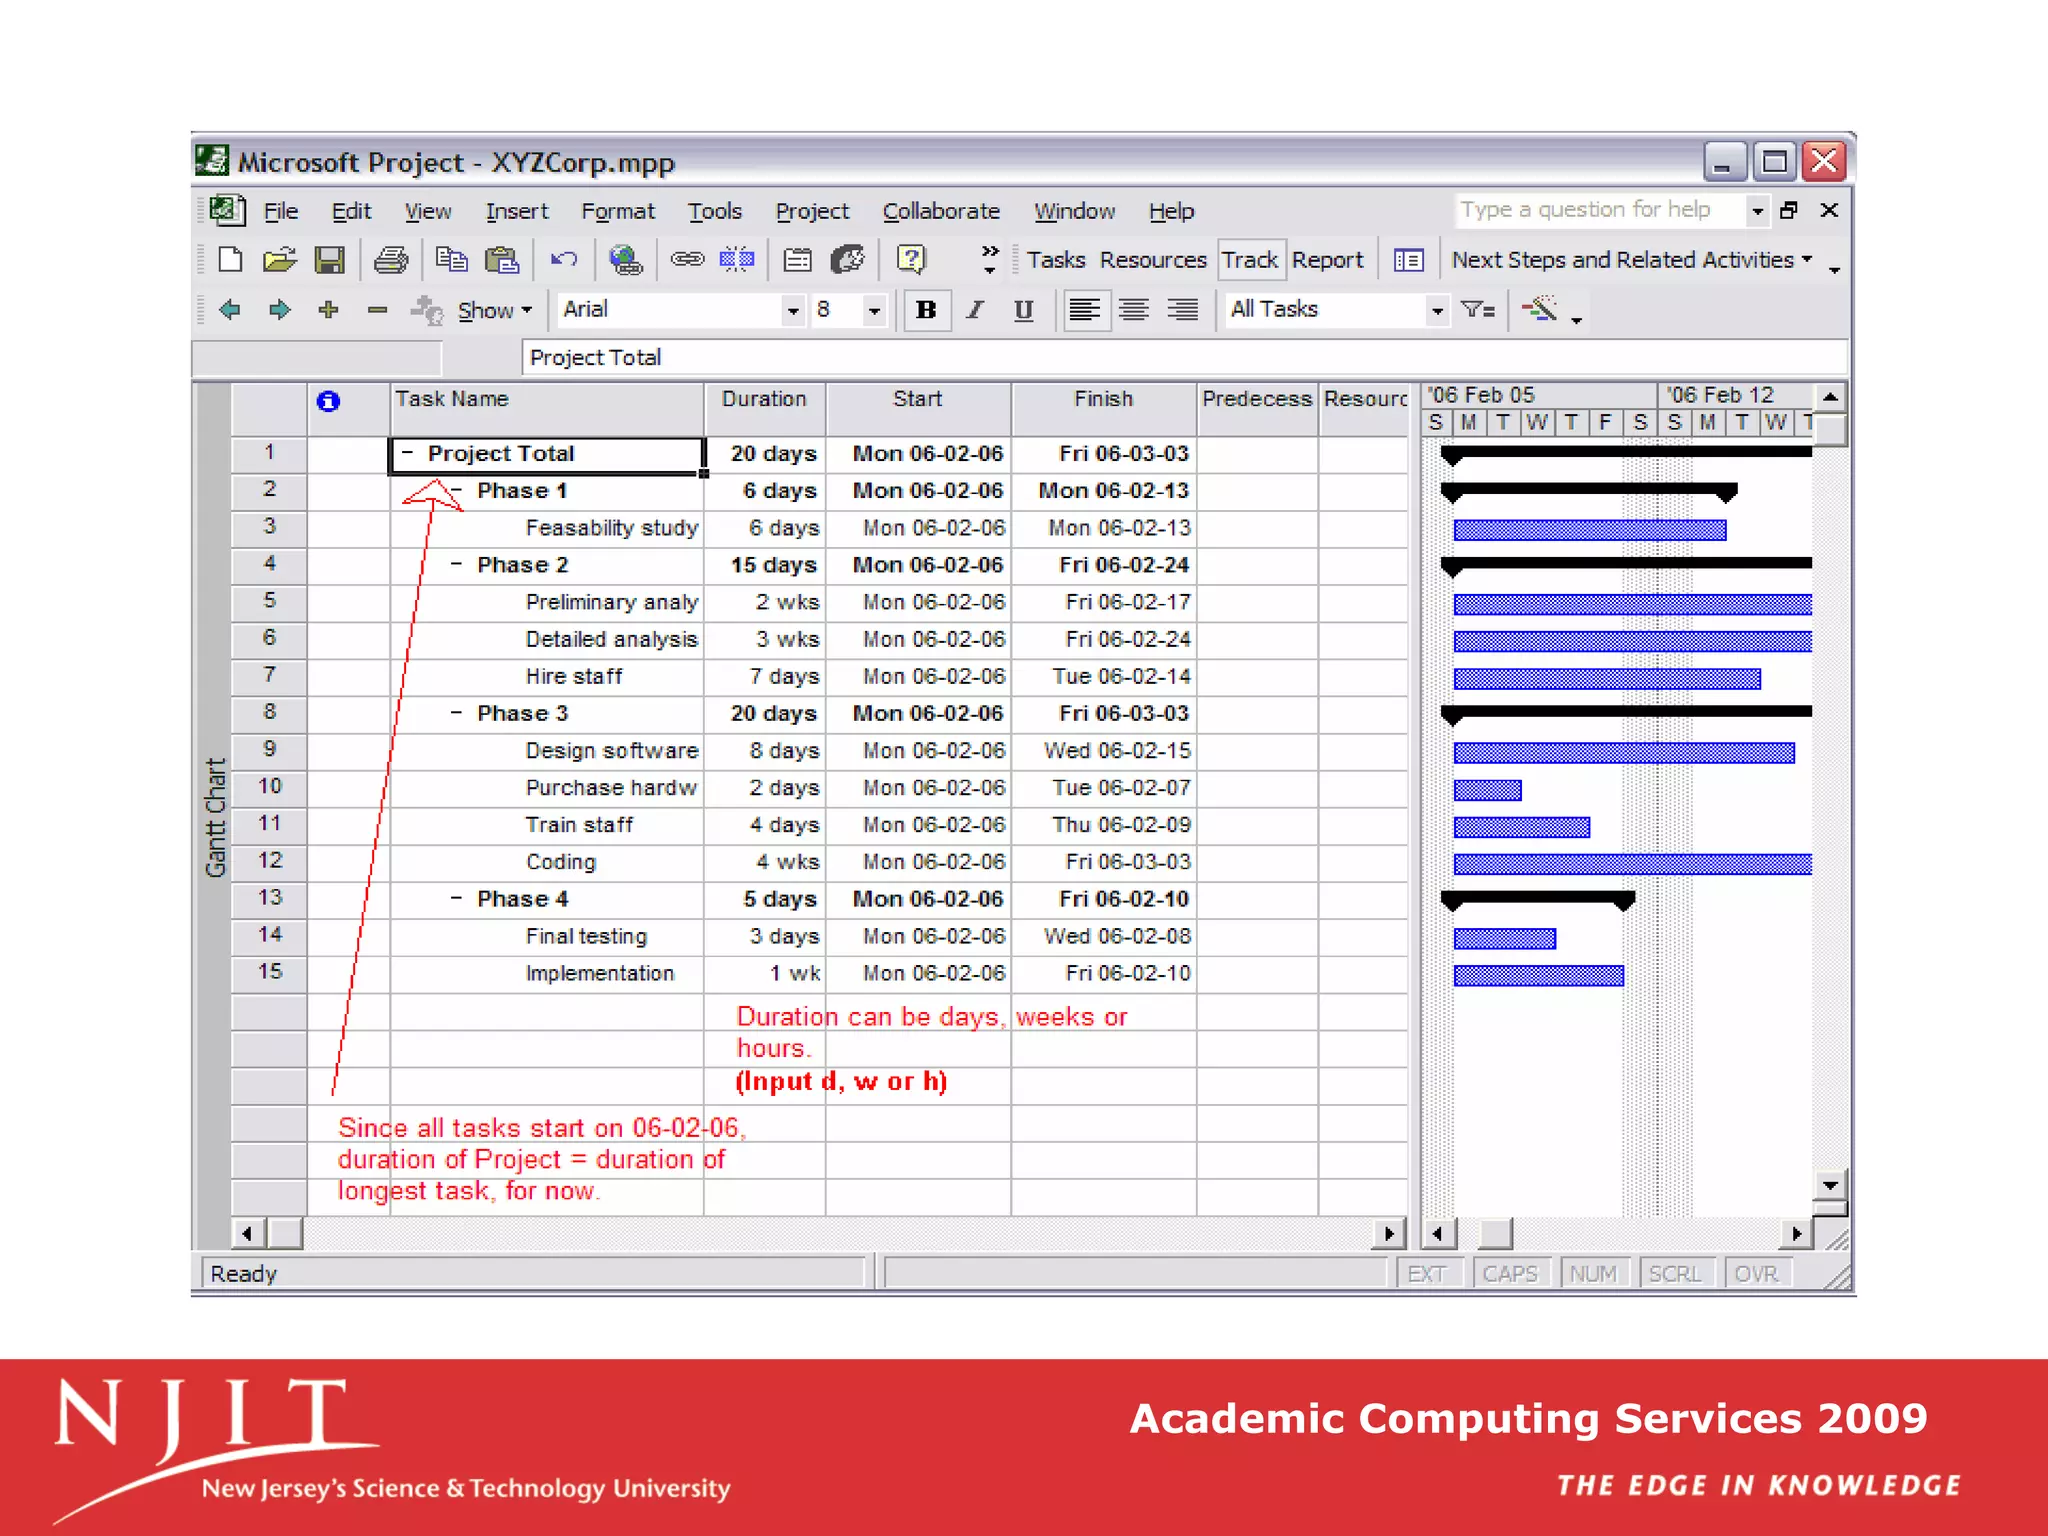
Task: Toggle the Project Guide side pane icon
Action: pyautogui.click(x=1409, y=260)
